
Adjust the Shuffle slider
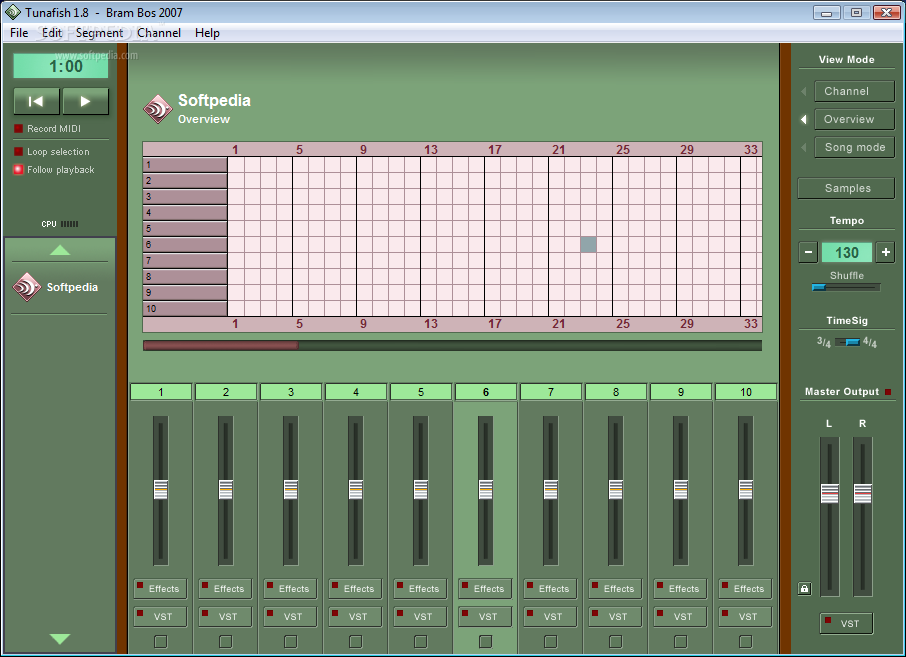click(x=846, y=287)
